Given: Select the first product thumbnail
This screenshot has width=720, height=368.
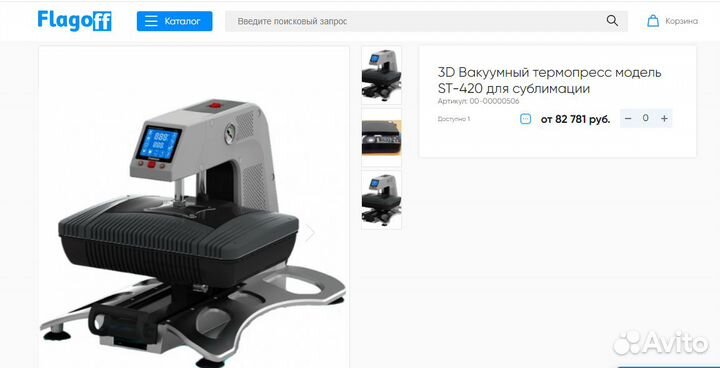Looking at the screenshot, I should (x=381, y=75).
